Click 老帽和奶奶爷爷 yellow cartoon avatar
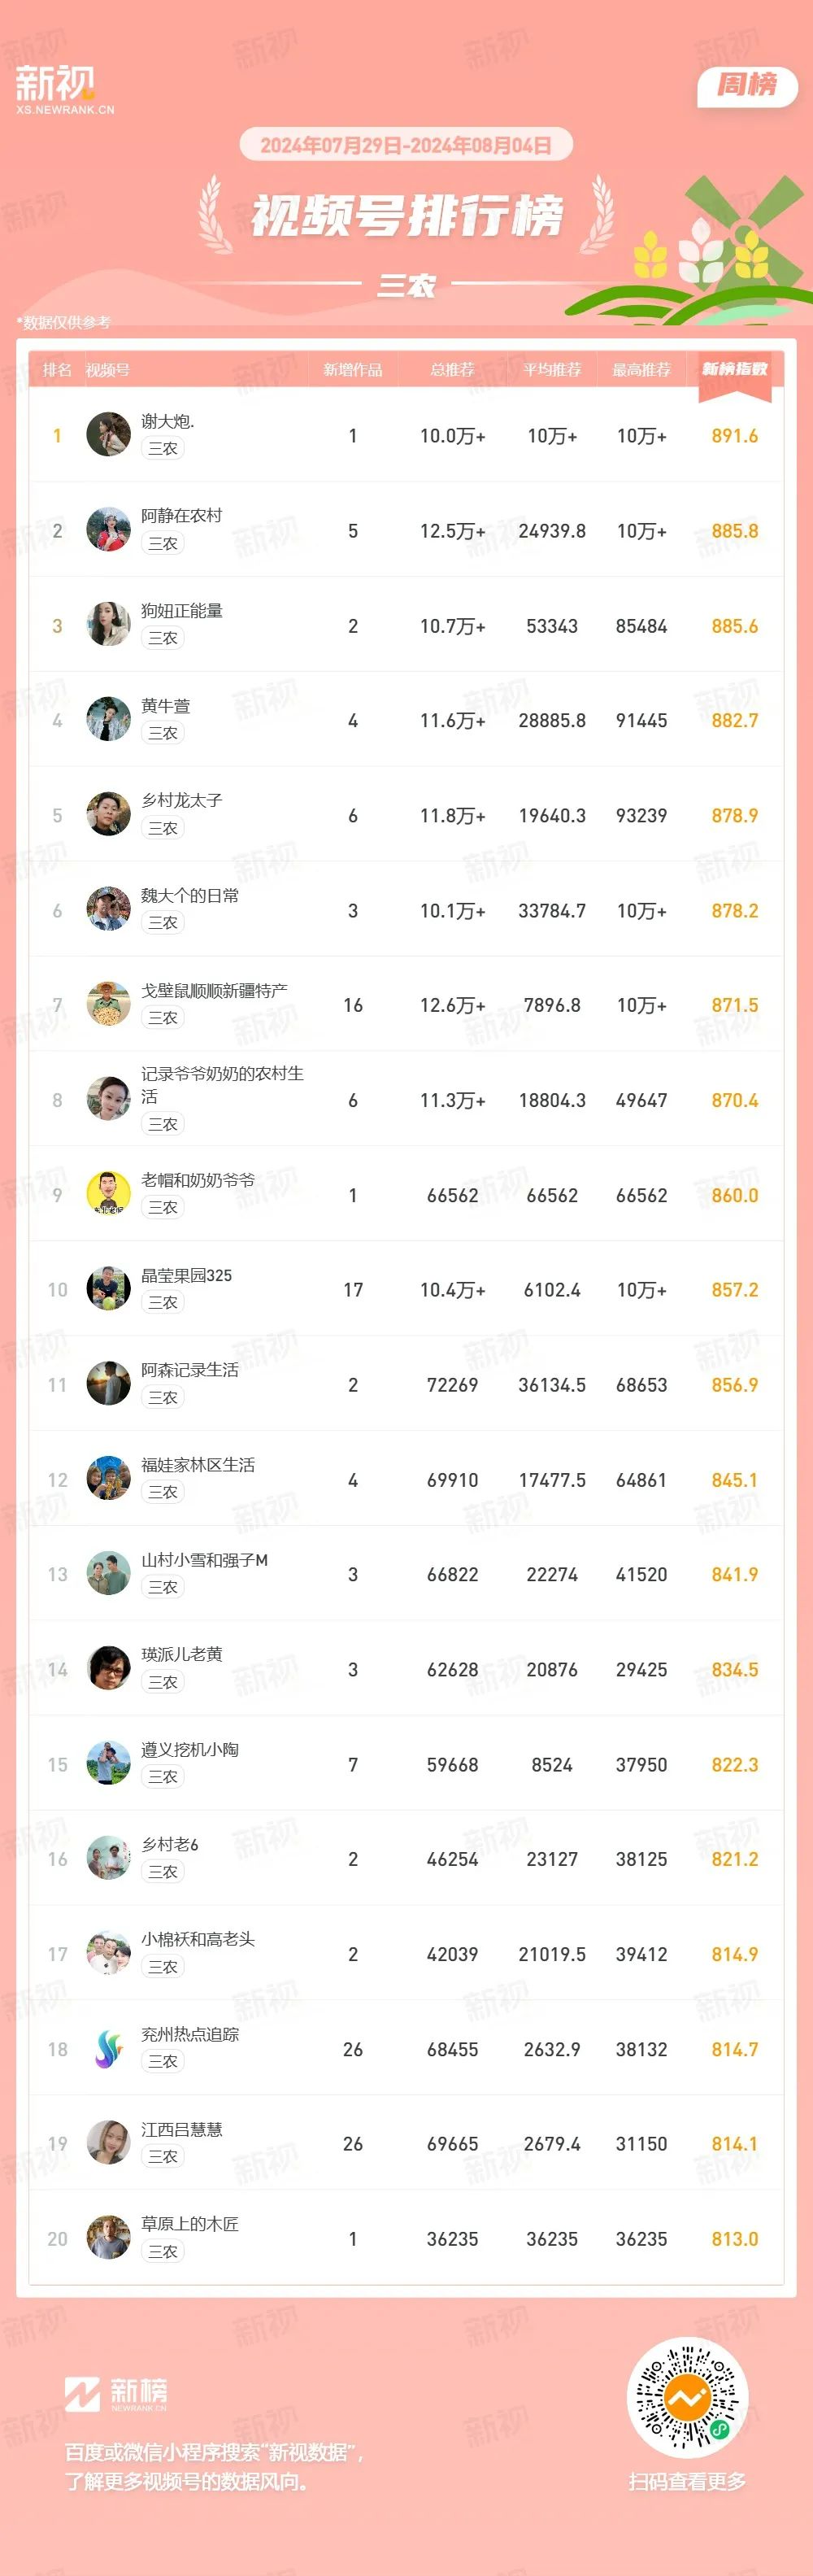This screenshot has height=2576, width=813. 109,1194
